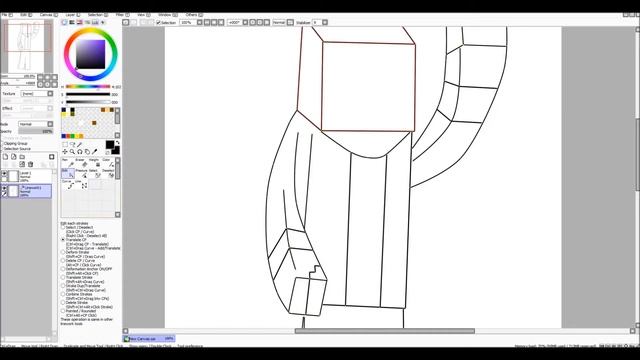The height and width of the screenshot is (360, 640).
Task: Select the linework Eraser tool
Action: (81, 163)
